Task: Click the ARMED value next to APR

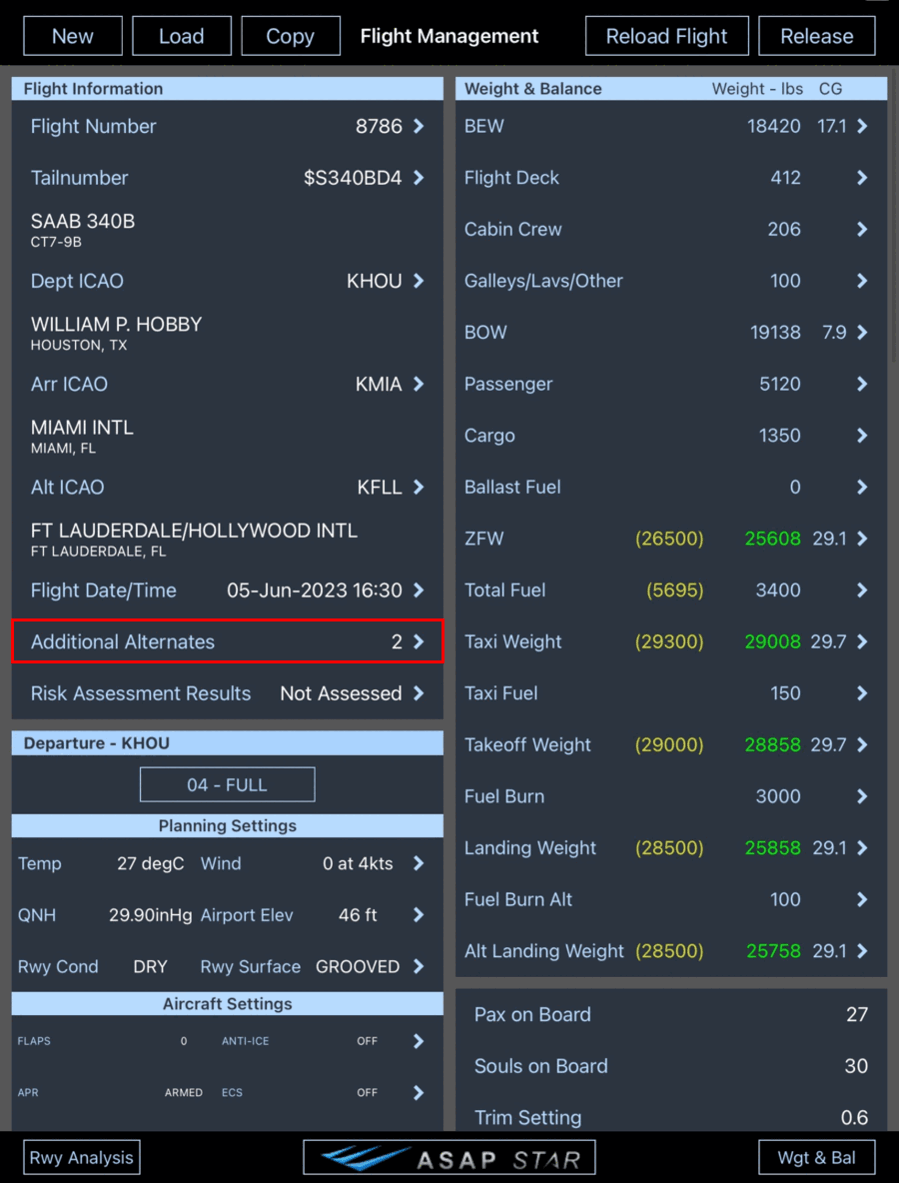Action: tap(183, 1092)
